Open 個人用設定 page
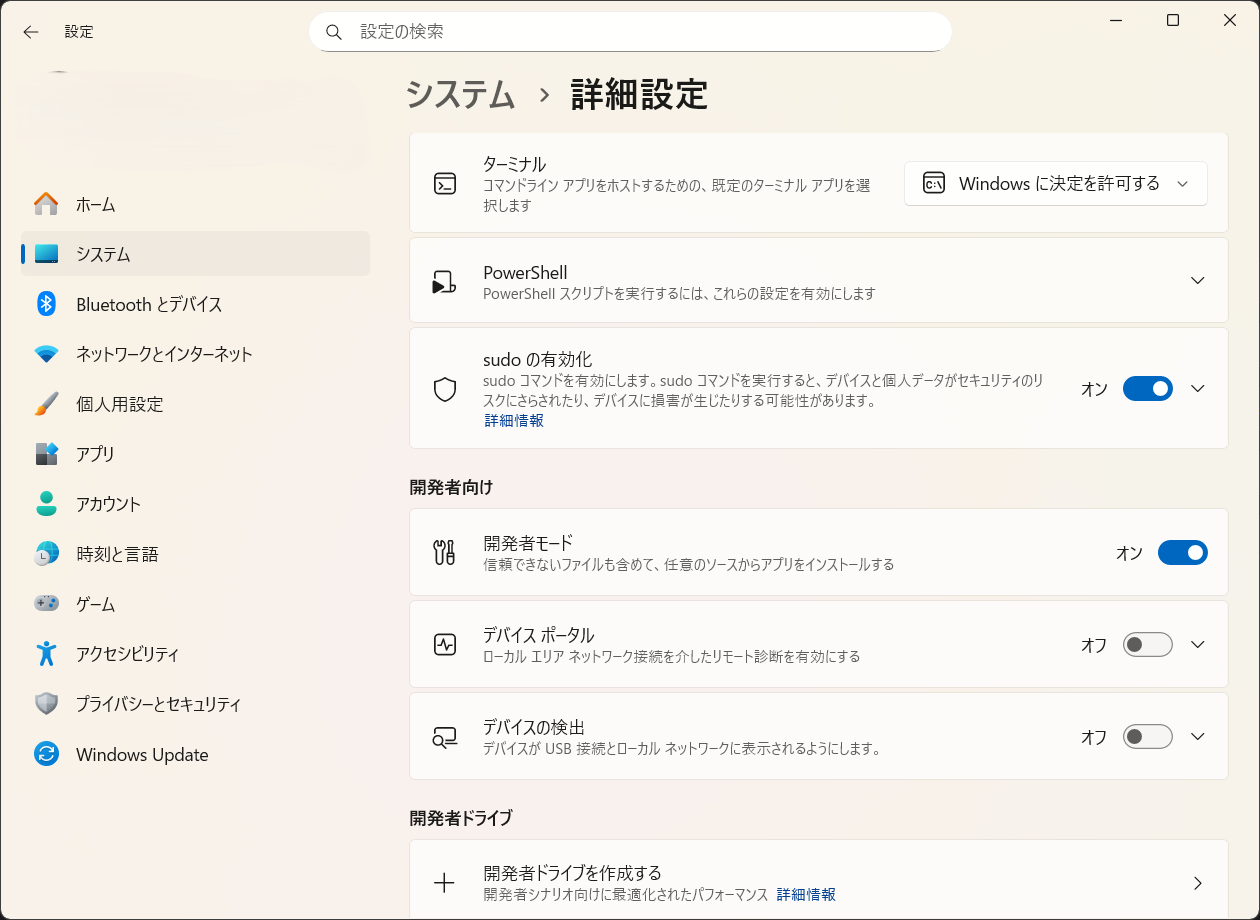Image resolution: width=1260 pixels, height=920 pixels. (x=195, y=404)
